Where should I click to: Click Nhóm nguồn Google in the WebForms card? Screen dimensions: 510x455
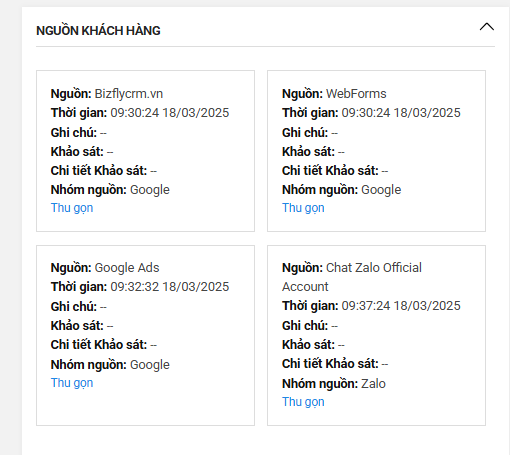(x=341, y=190)
